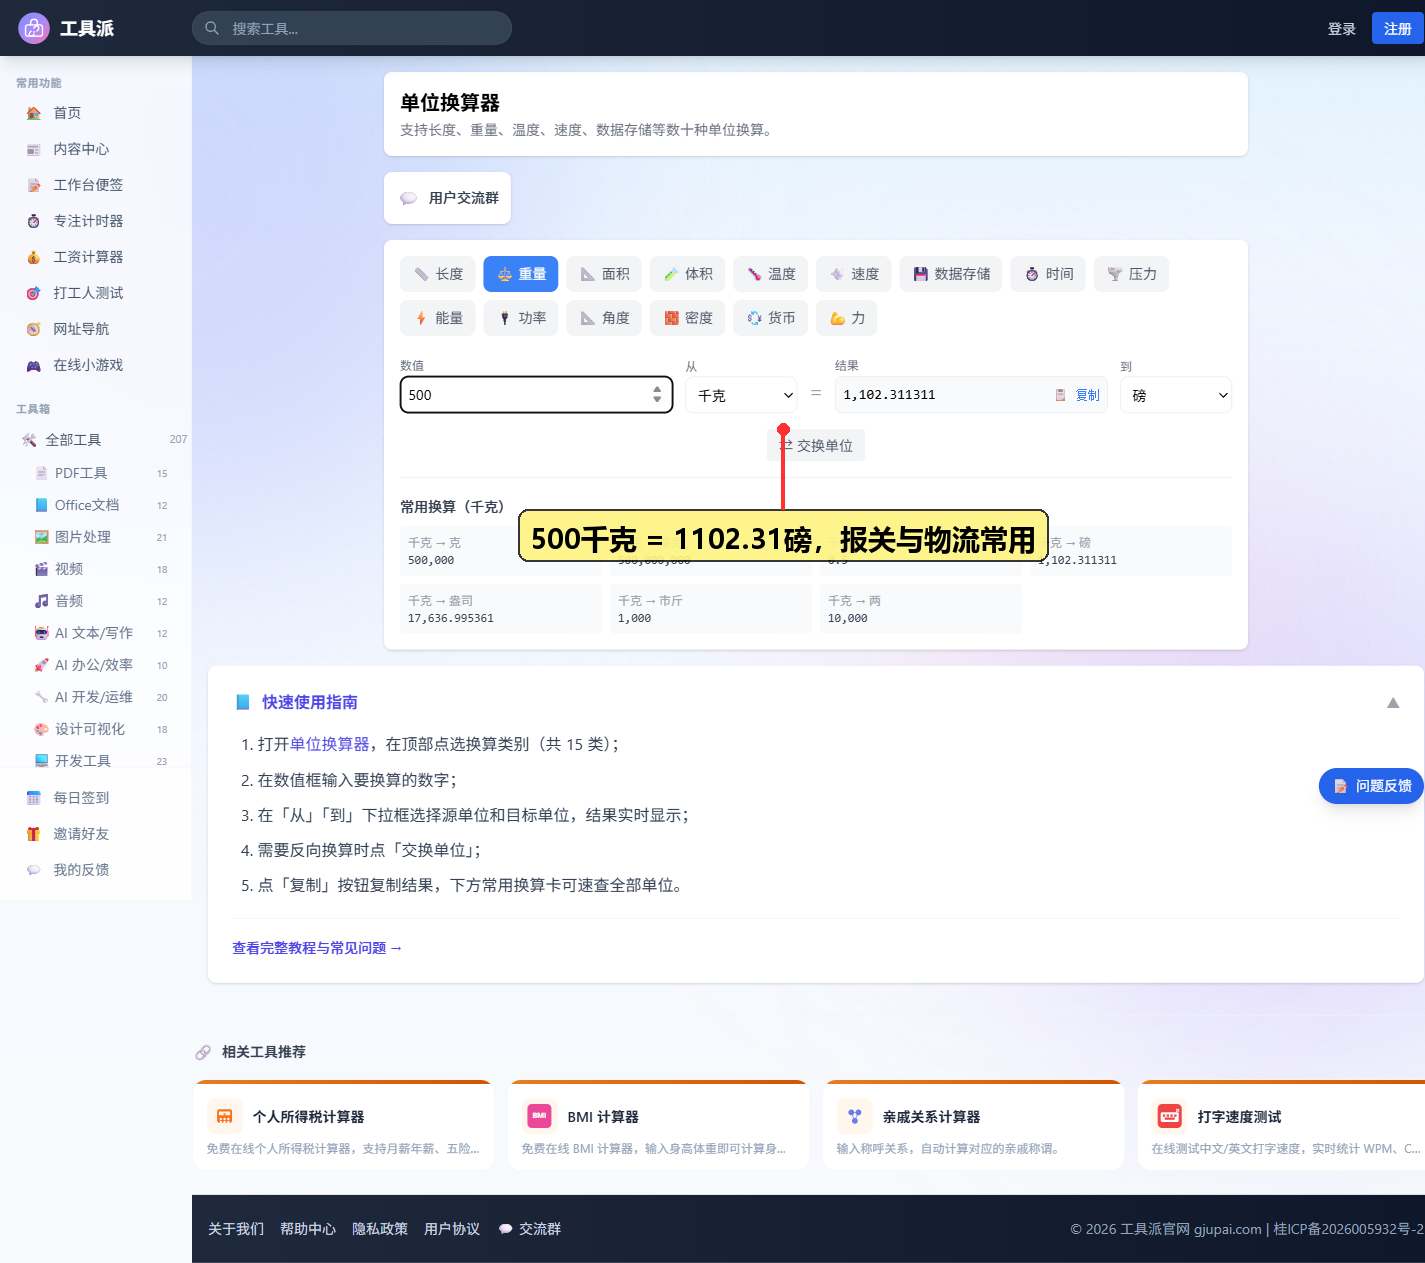Image resolution: width=1425 pixels, height=1263 pixels.
Task: Open 工作台便签 in the sidebar
Action: pyautogui.click(x=96, y=185)
